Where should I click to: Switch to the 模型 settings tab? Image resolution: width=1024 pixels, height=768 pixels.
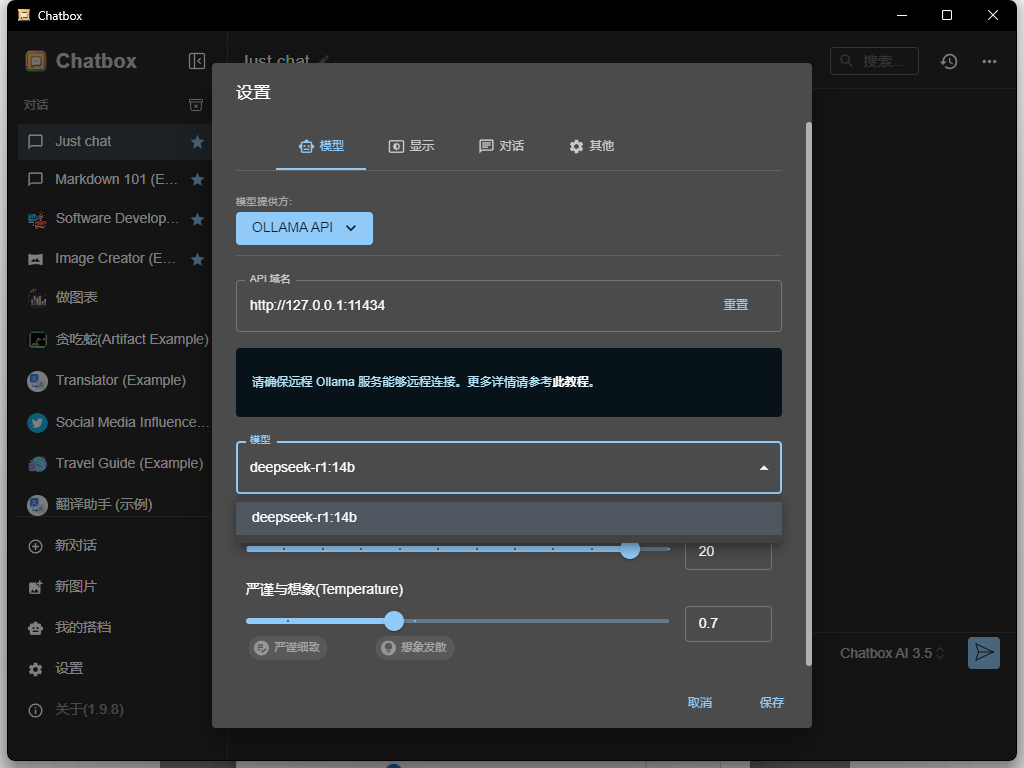(321, 146)
